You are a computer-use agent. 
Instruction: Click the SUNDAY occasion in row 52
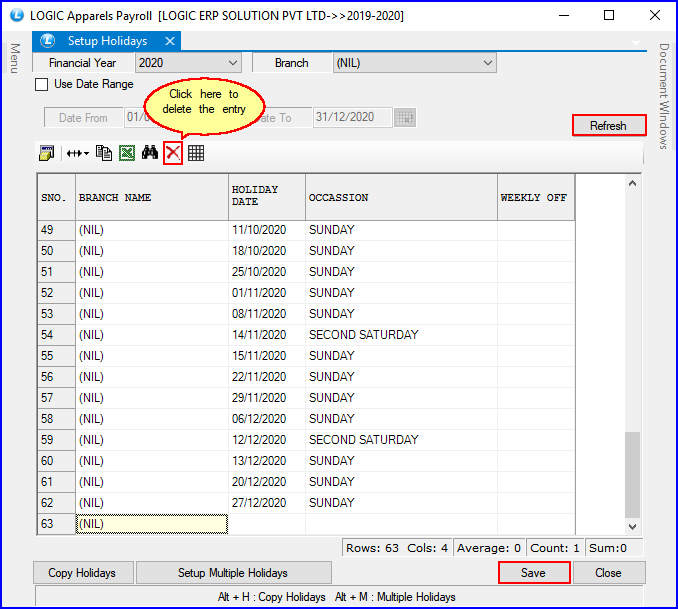coord(401,293)
